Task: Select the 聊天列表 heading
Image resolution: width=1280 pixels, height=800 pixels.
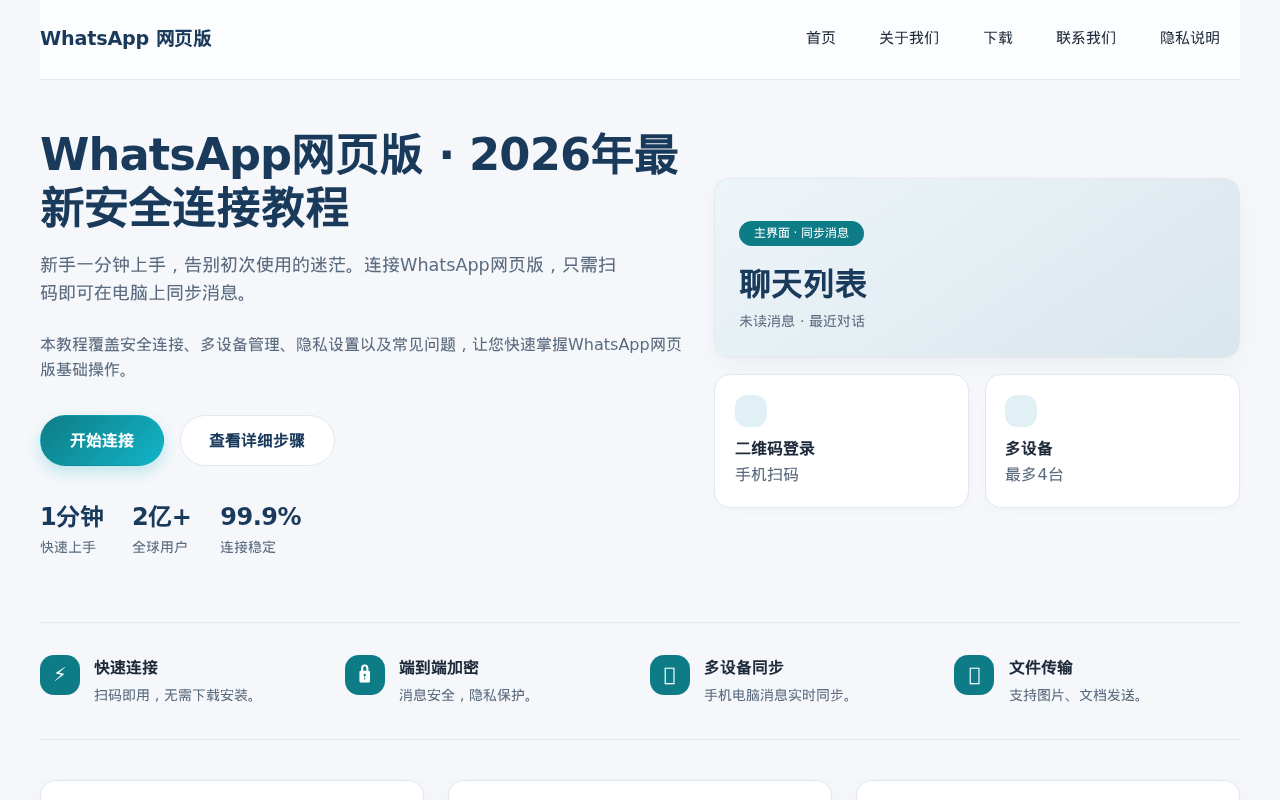Action: coord(803,285)
